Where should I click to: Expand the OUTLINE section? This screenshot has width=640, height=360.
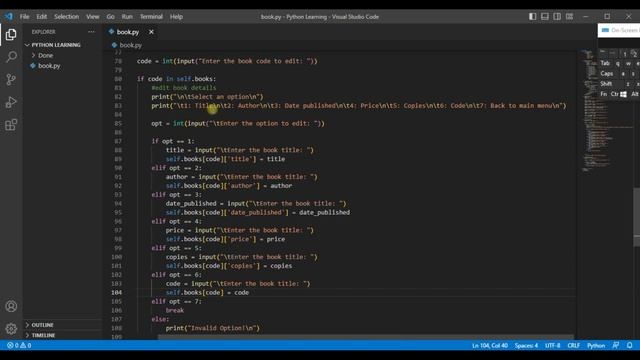click(42, 325)
